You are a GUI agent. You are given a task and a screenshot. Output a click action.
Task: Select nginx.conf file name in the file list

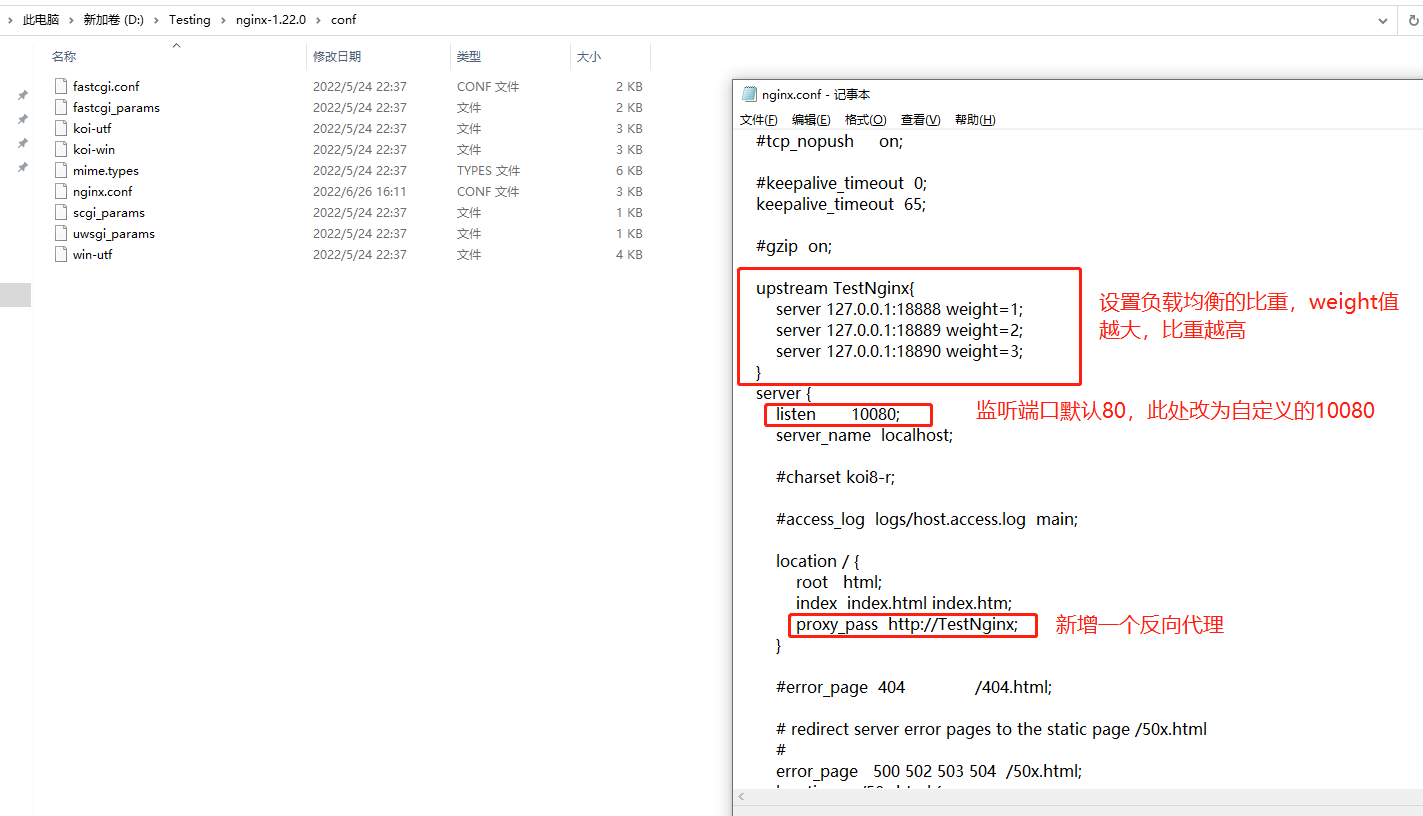[x=102, y=192]
